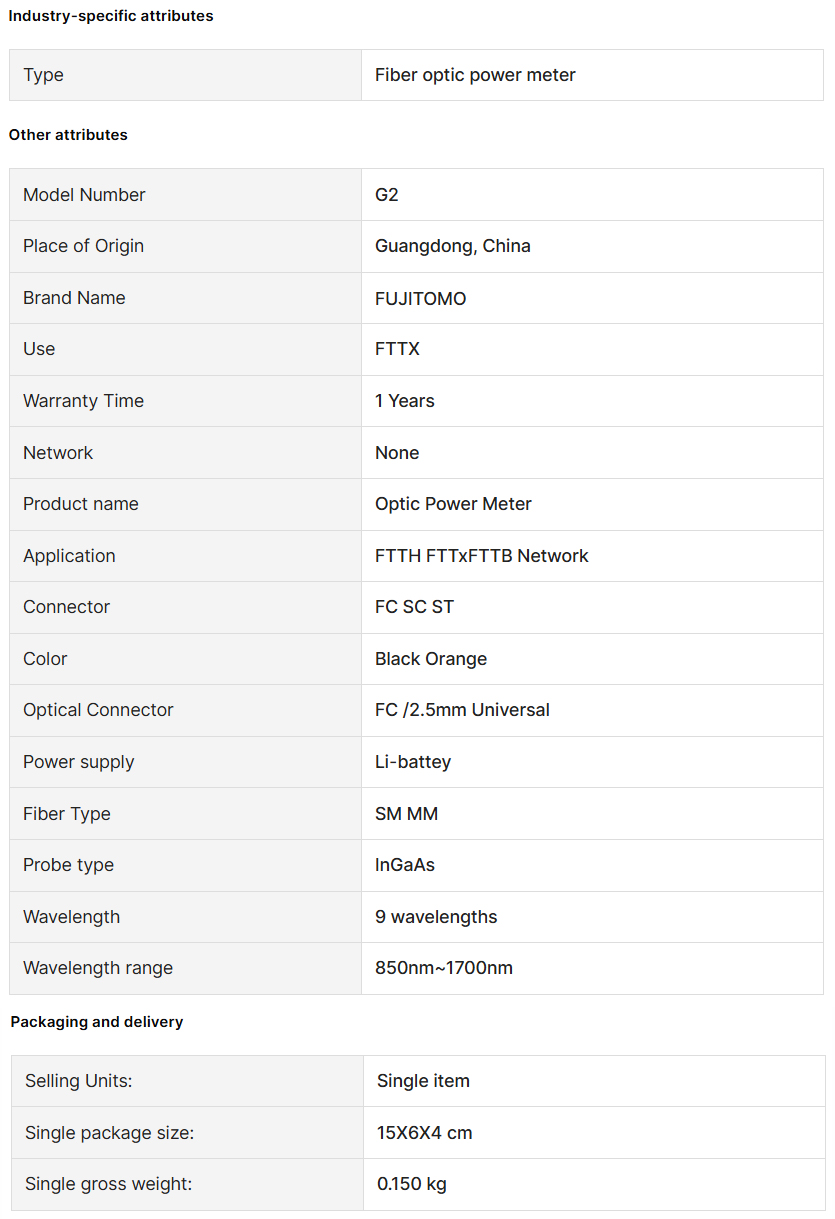Click the FTTX use value

point(397,349)
